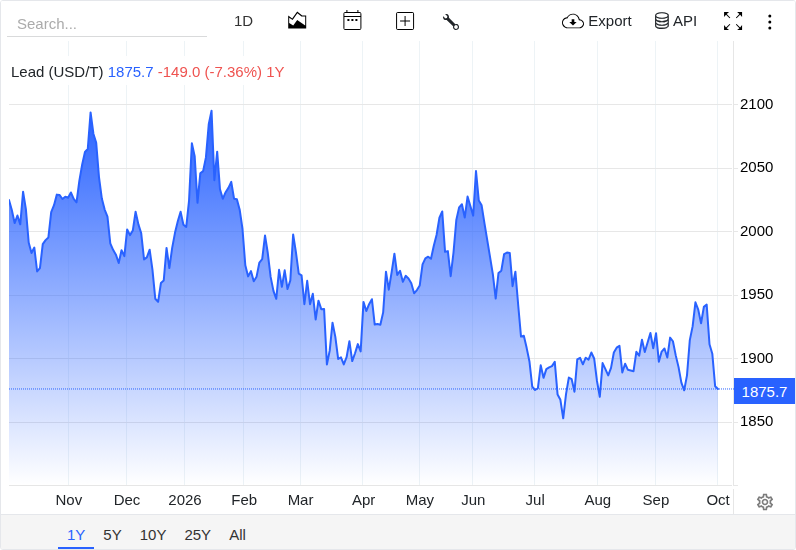796x550 pixels.
Task: Open the 1D interval selector
Action: click(243, 21)
